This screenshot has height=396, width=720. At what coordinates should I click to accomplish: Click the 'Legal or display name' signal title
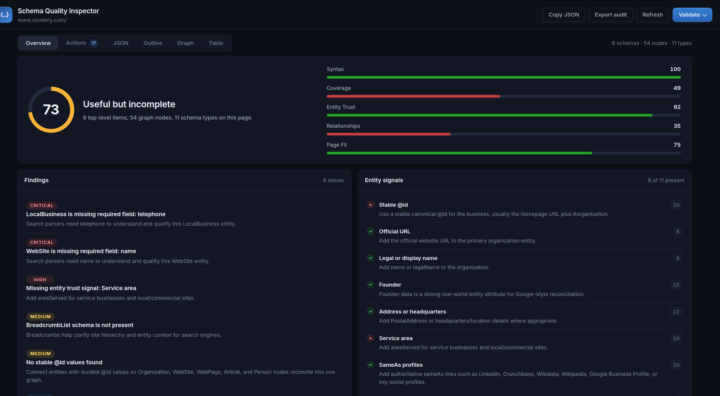408,258
